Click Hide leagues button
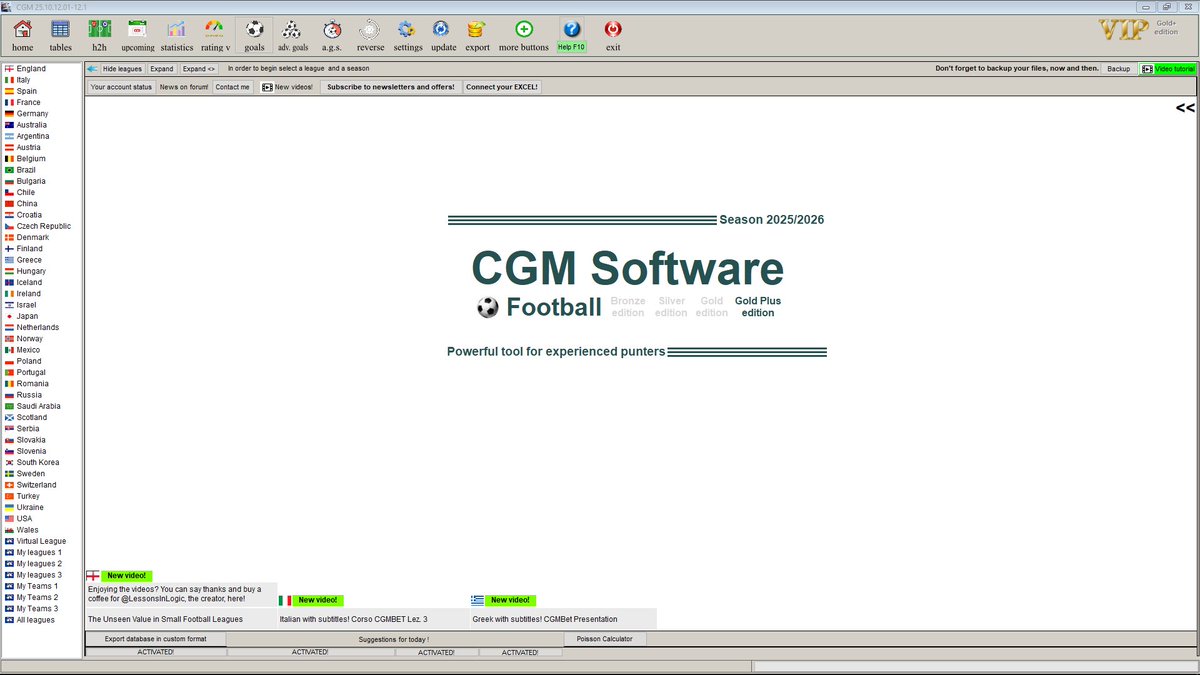The width and height of the screenshot is (1200, 675). [123, 69]
